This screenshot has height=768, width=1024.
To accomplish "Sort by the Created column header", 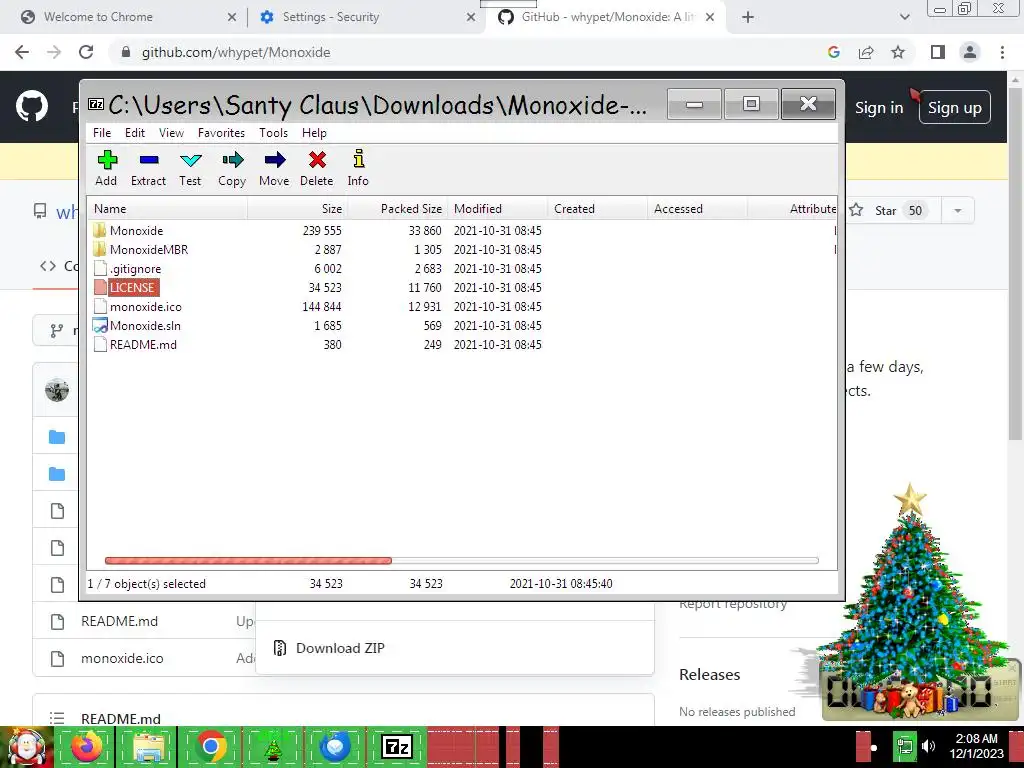I will (x=598, y=209).
